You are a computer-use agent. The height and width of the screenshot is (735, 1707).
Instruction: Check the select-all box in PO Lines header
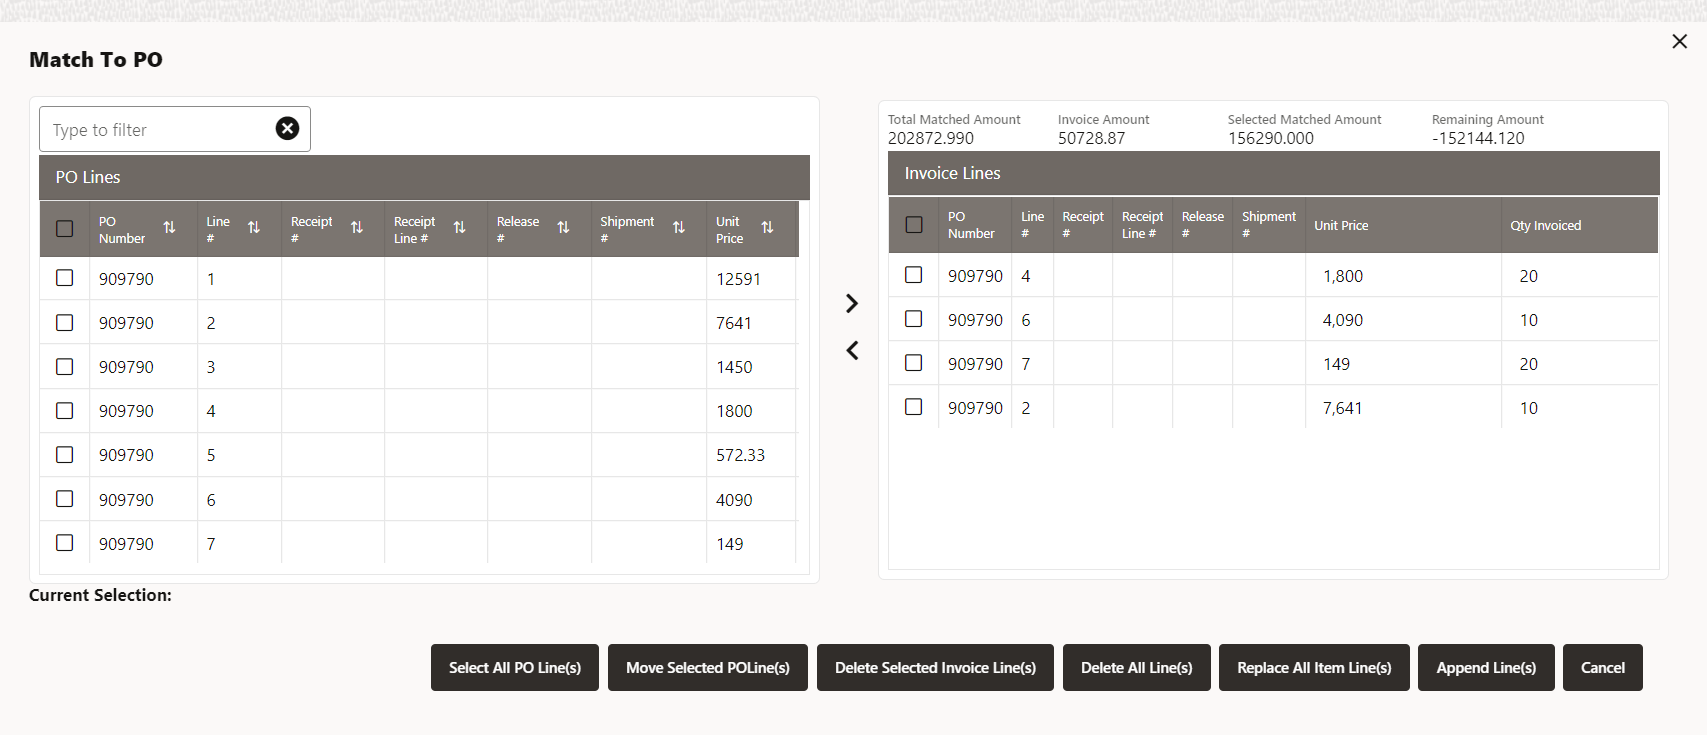(x=65, y=229)
